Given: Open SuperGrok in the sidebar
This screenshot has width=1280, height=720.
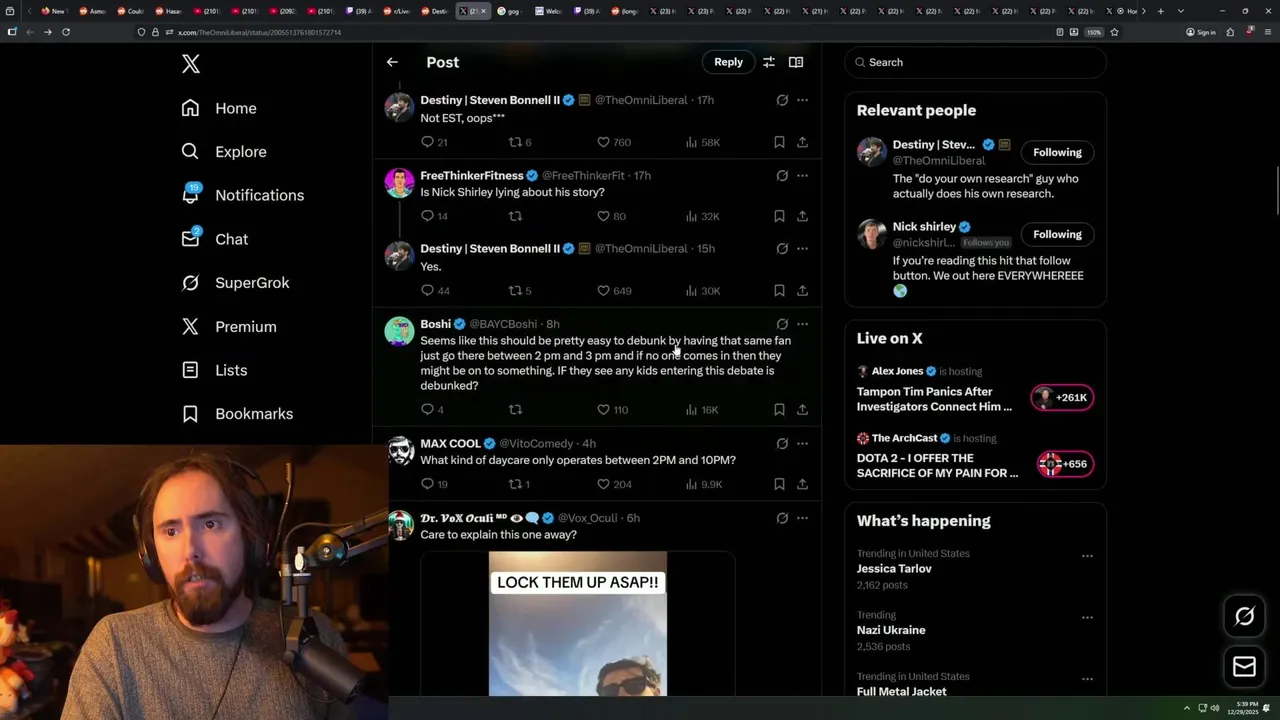Looking at the screenshot, I should [236, 283].
